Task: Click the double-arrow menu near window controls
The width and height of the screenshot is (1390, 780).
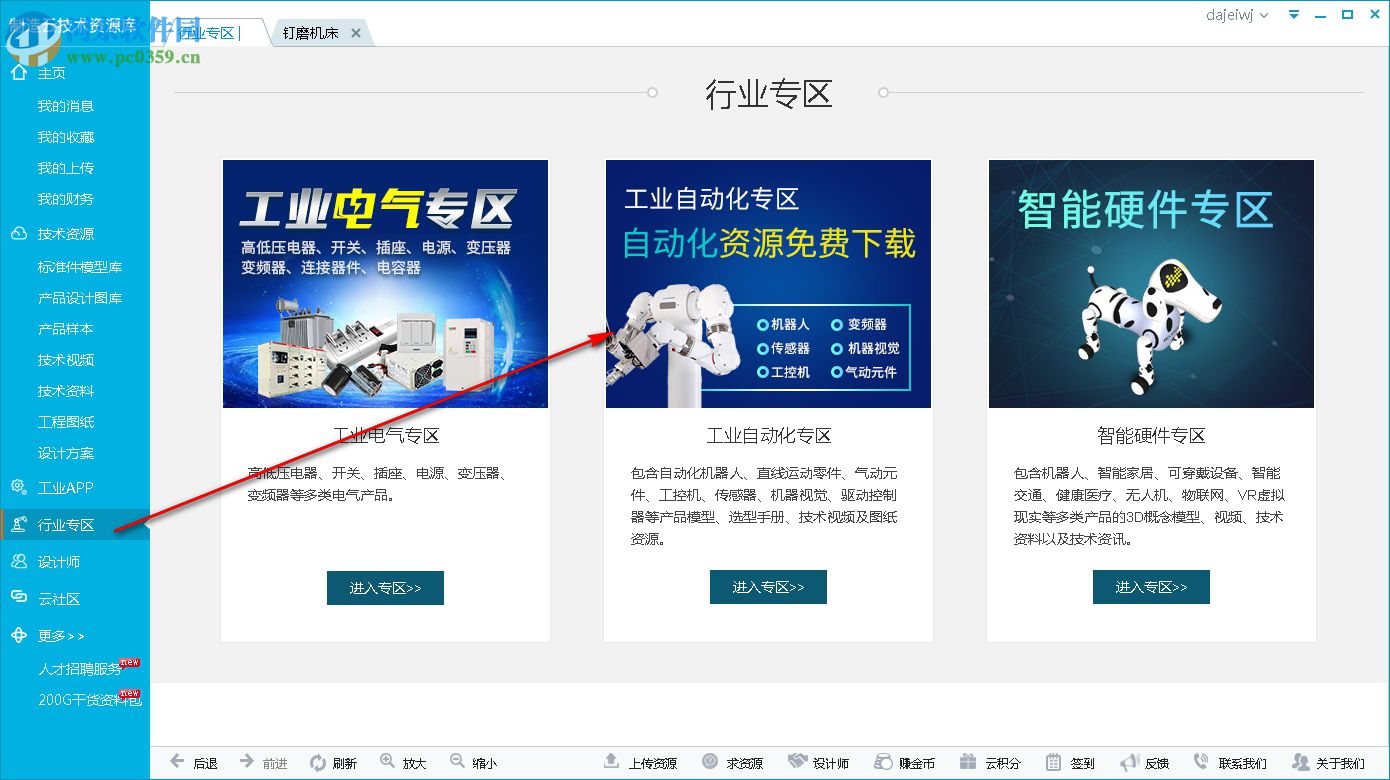Action: pyautogui.click(x=1293, y=14)
